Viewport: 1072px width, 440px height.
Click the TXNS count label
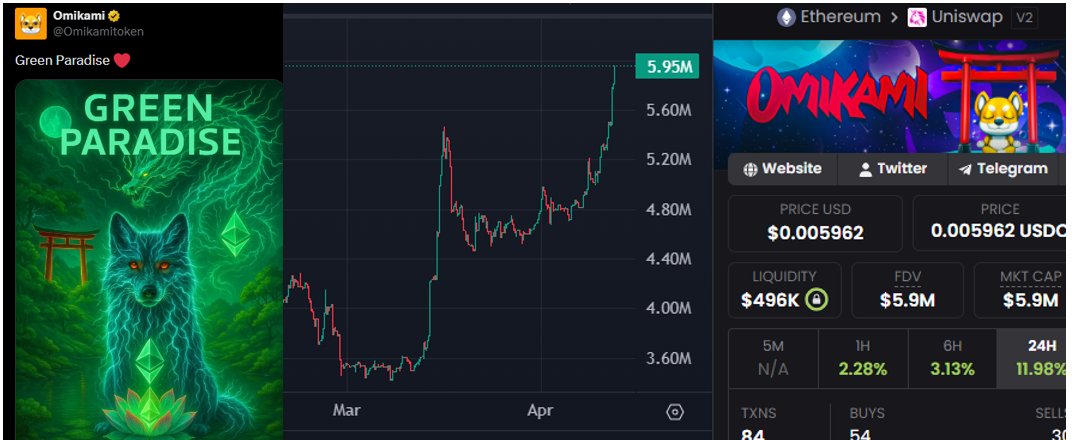point(758,413)
